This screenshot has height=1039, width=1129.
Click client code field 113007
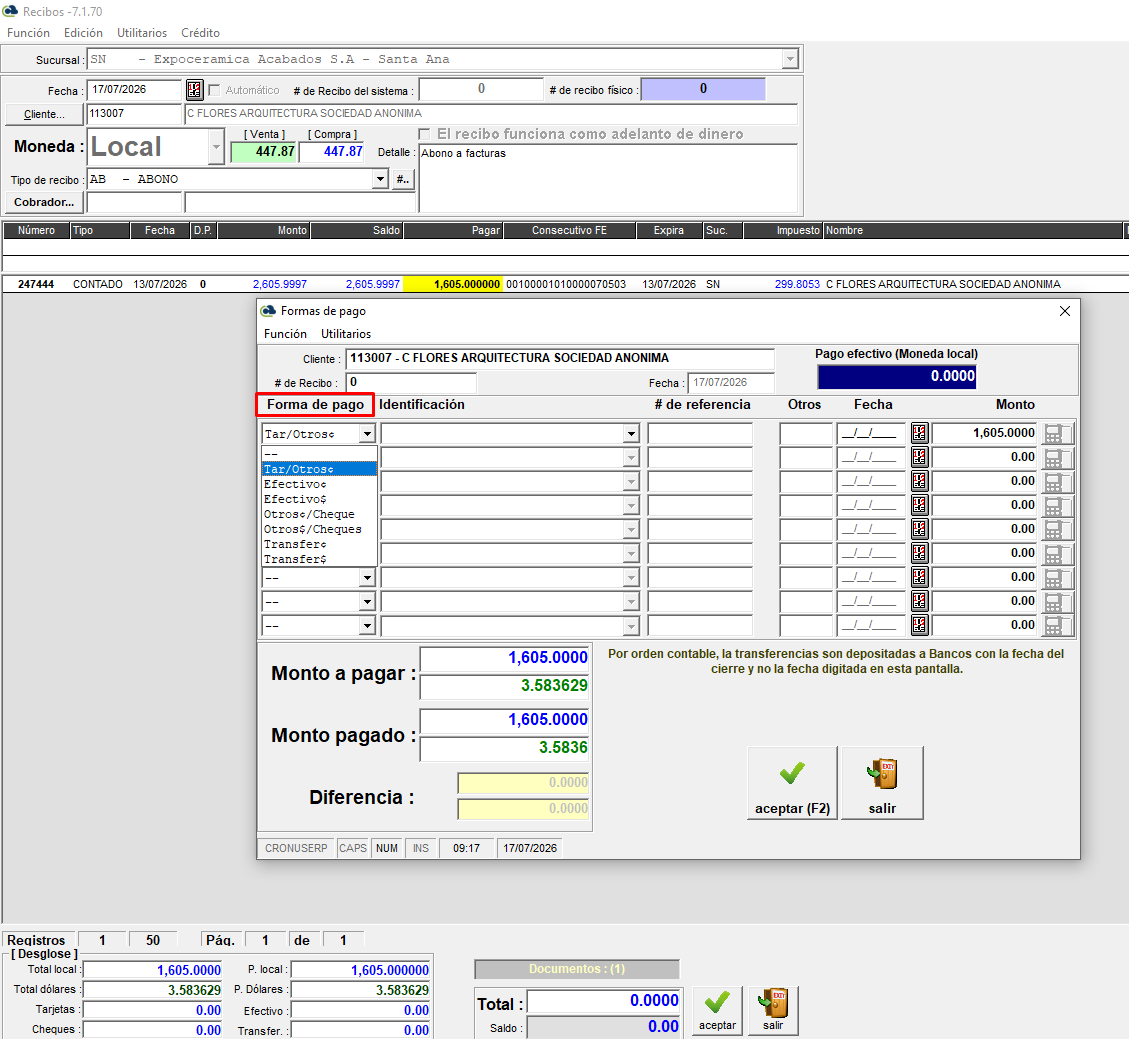134,114
